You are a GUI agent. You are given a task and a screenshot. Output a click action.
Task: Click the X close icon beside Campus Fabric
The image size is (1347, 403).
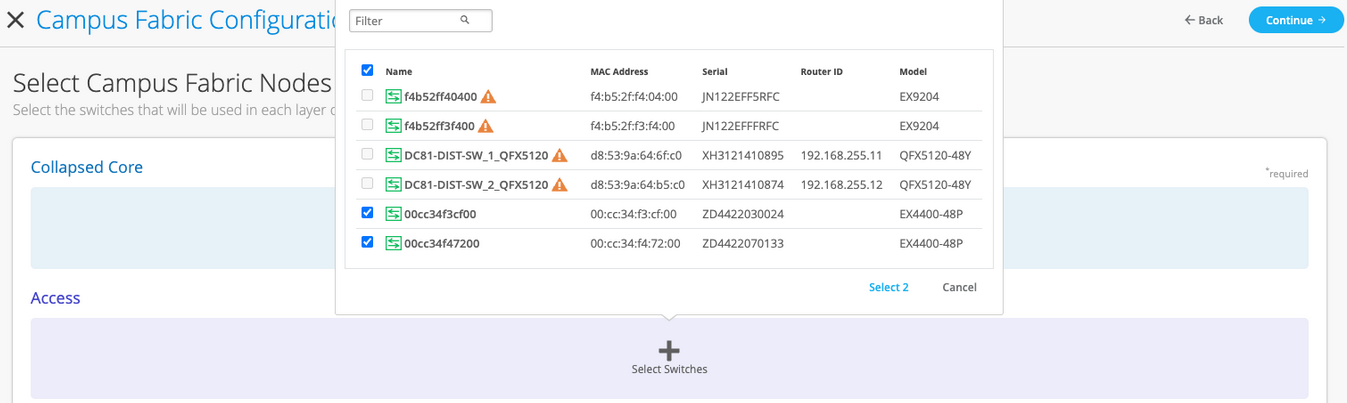click(15, 20)
